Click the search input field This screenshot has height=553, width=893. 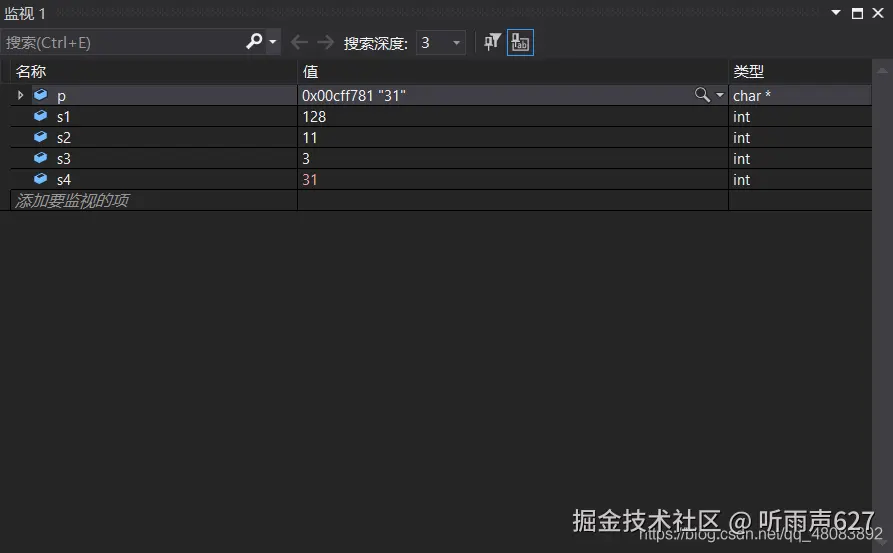tap(122, 42)
